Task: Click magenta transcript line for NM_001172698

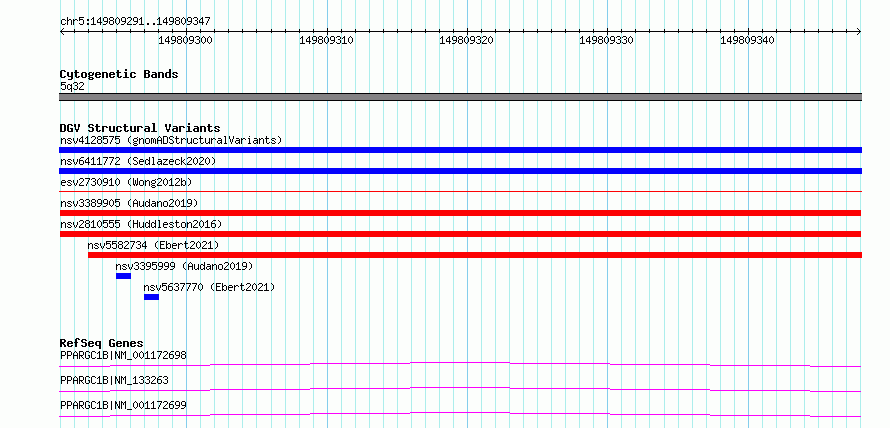Action: (x=460, y=364)
